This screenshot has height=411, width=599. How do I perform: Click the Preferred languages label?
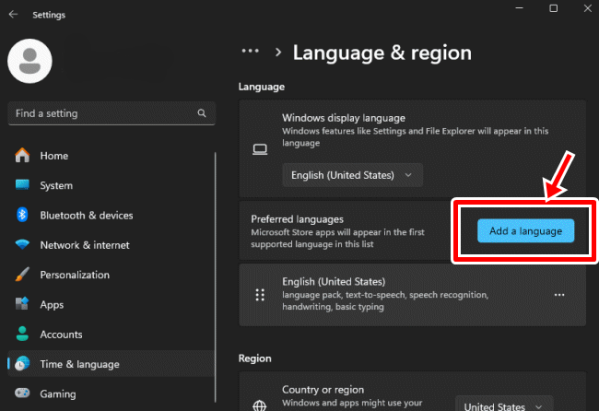point(297,219)
